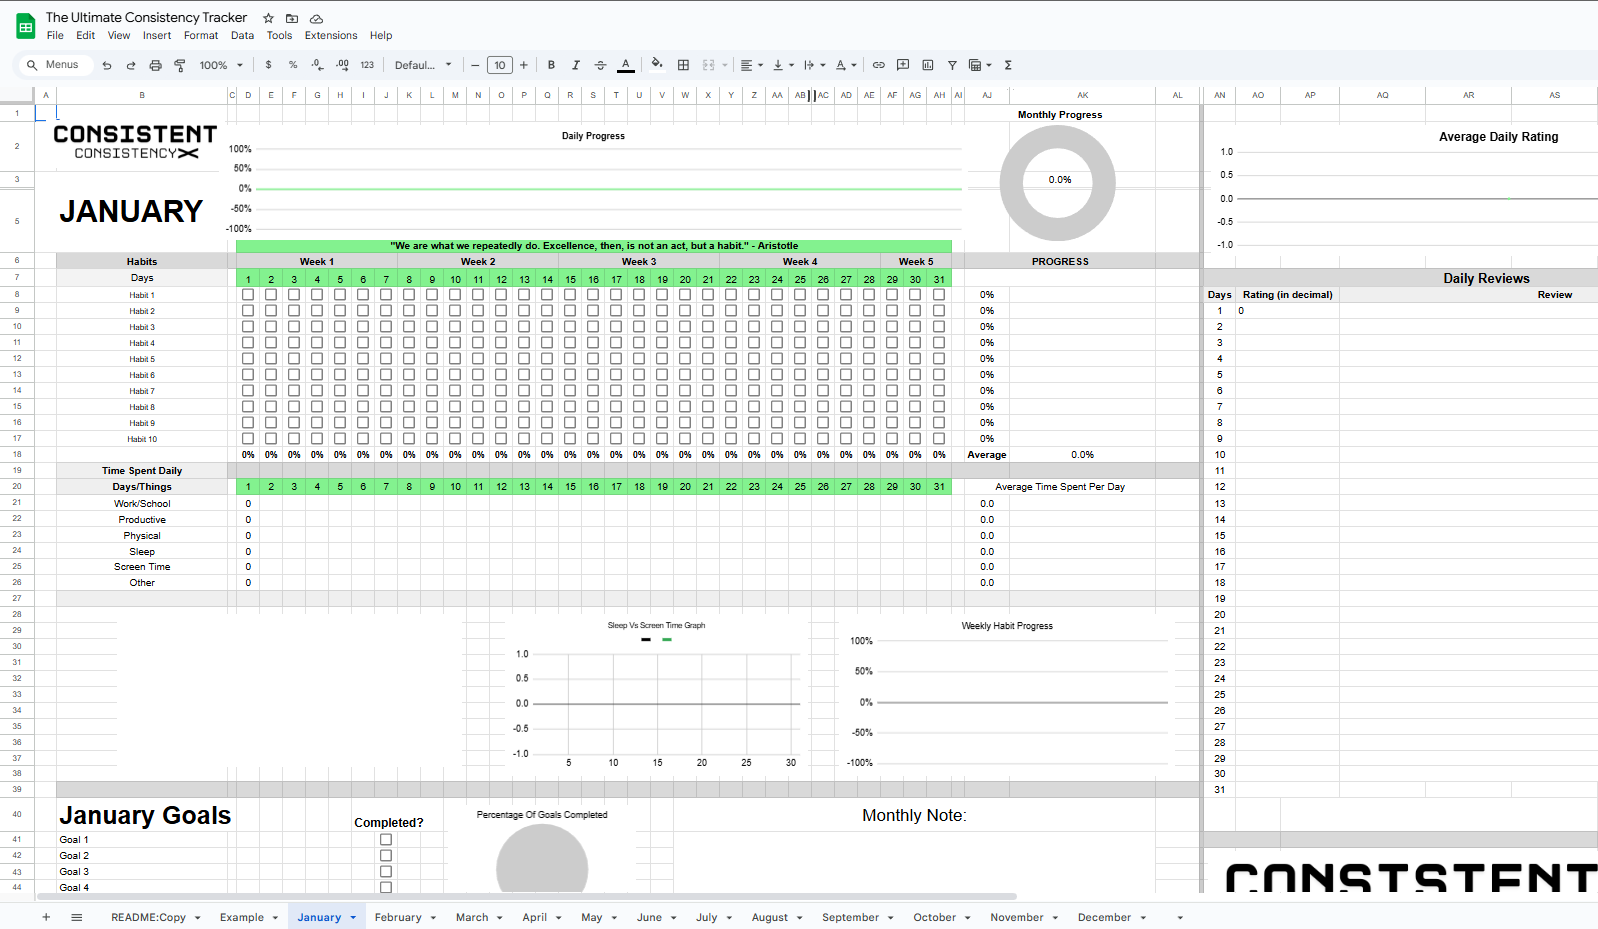
Task: Open the Extensions menu
Action: tap(330, 35)
